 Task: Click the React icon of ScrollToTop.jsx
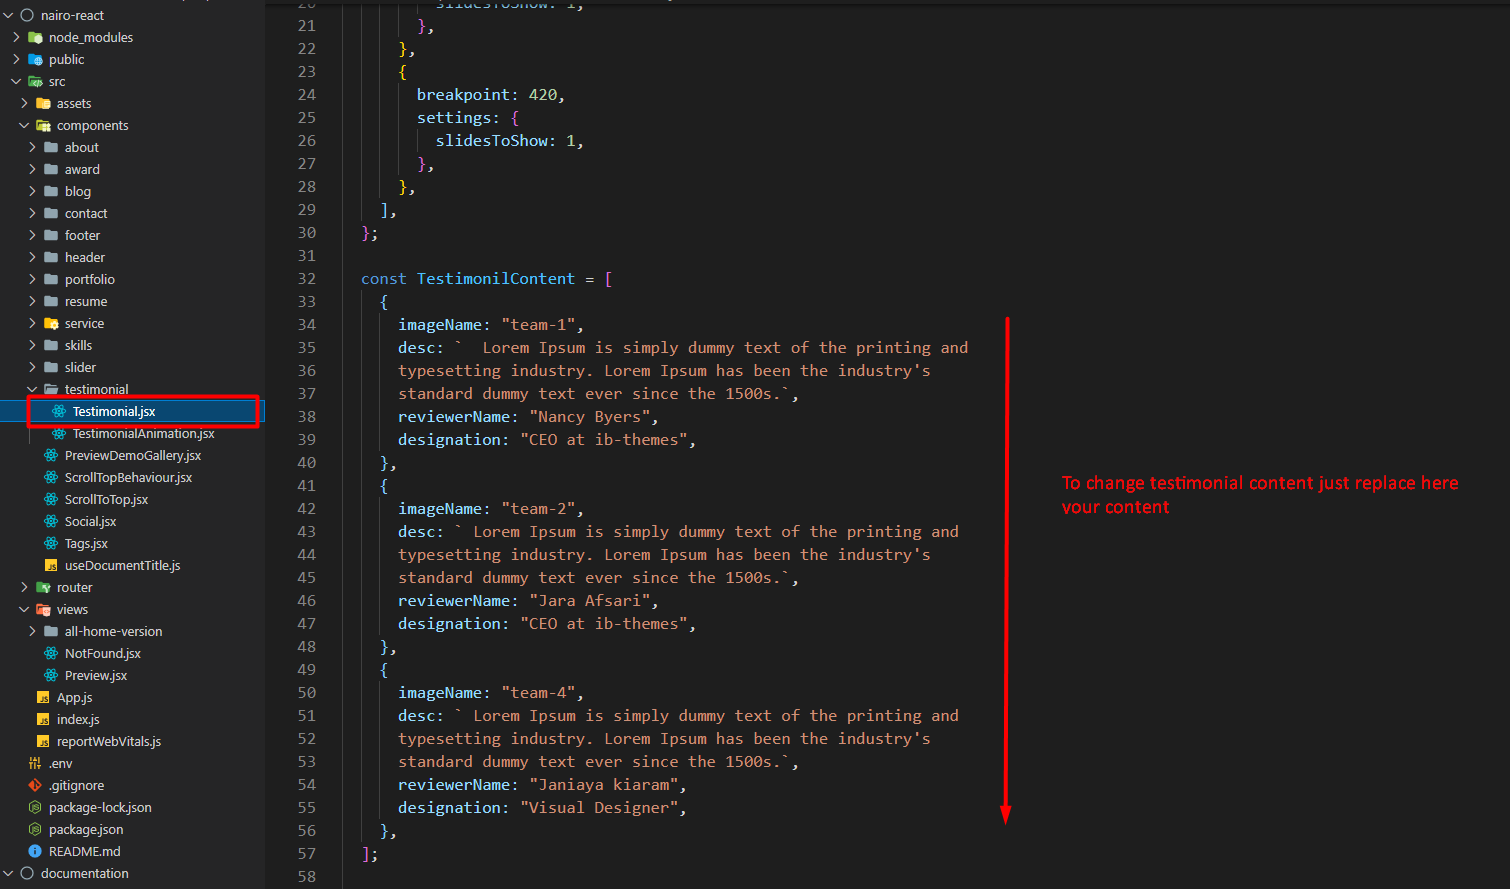click(51, 499)
